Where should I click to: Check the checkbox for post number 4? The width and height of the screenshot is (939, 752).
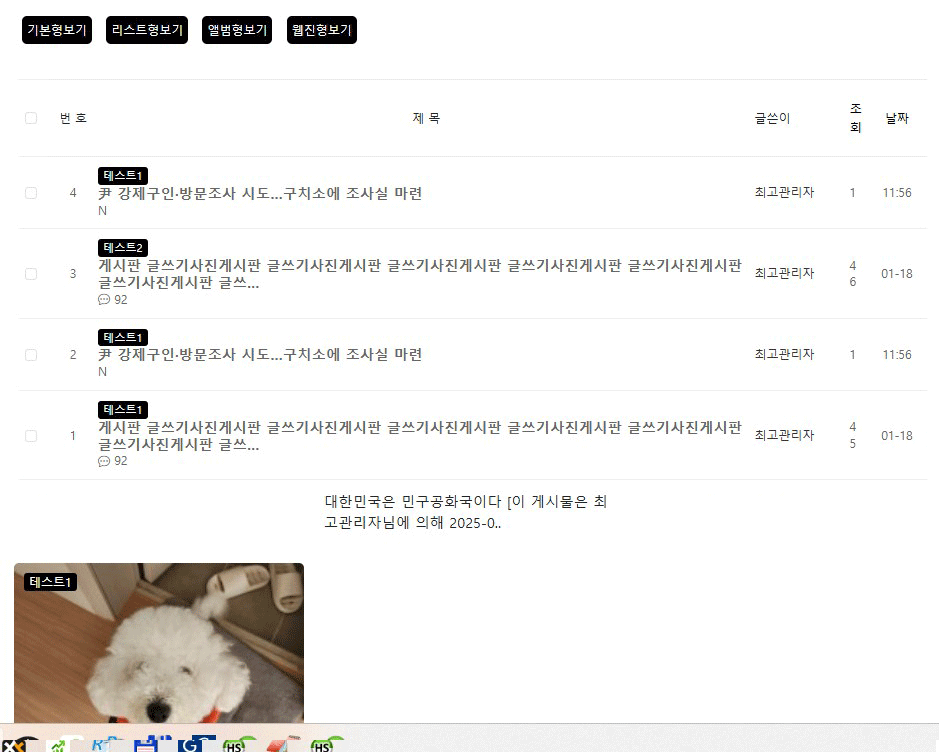[31, 193]
